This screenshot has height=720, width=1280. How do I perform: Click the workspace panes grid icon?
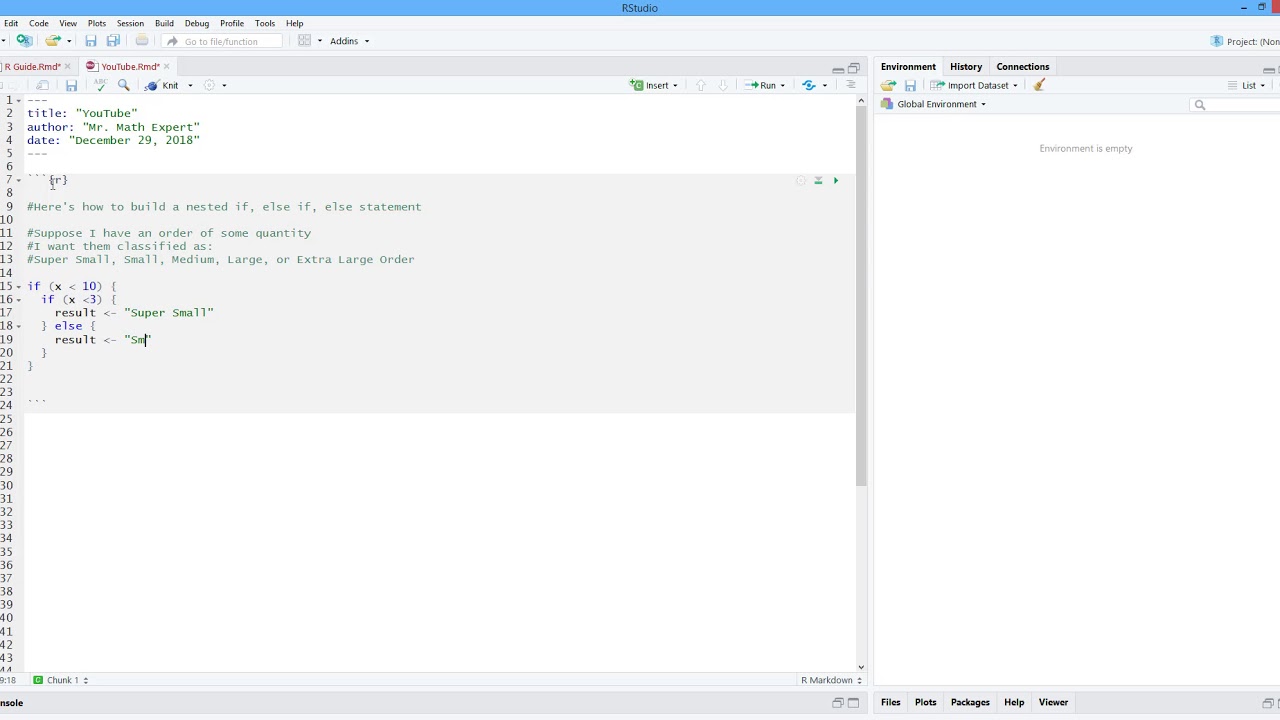tap(305, 41)
